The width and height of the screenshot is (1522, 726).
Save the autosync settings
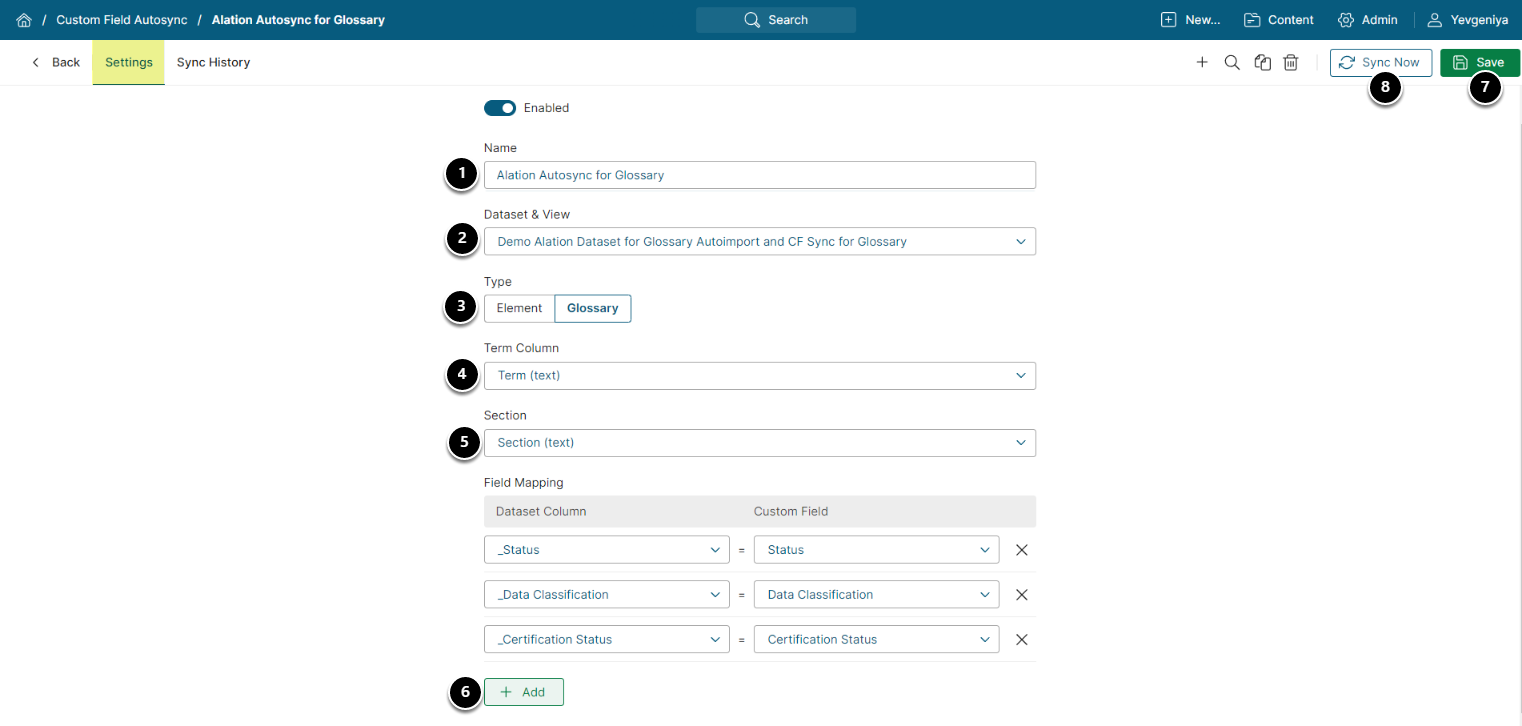click(x=1479, y=62)
